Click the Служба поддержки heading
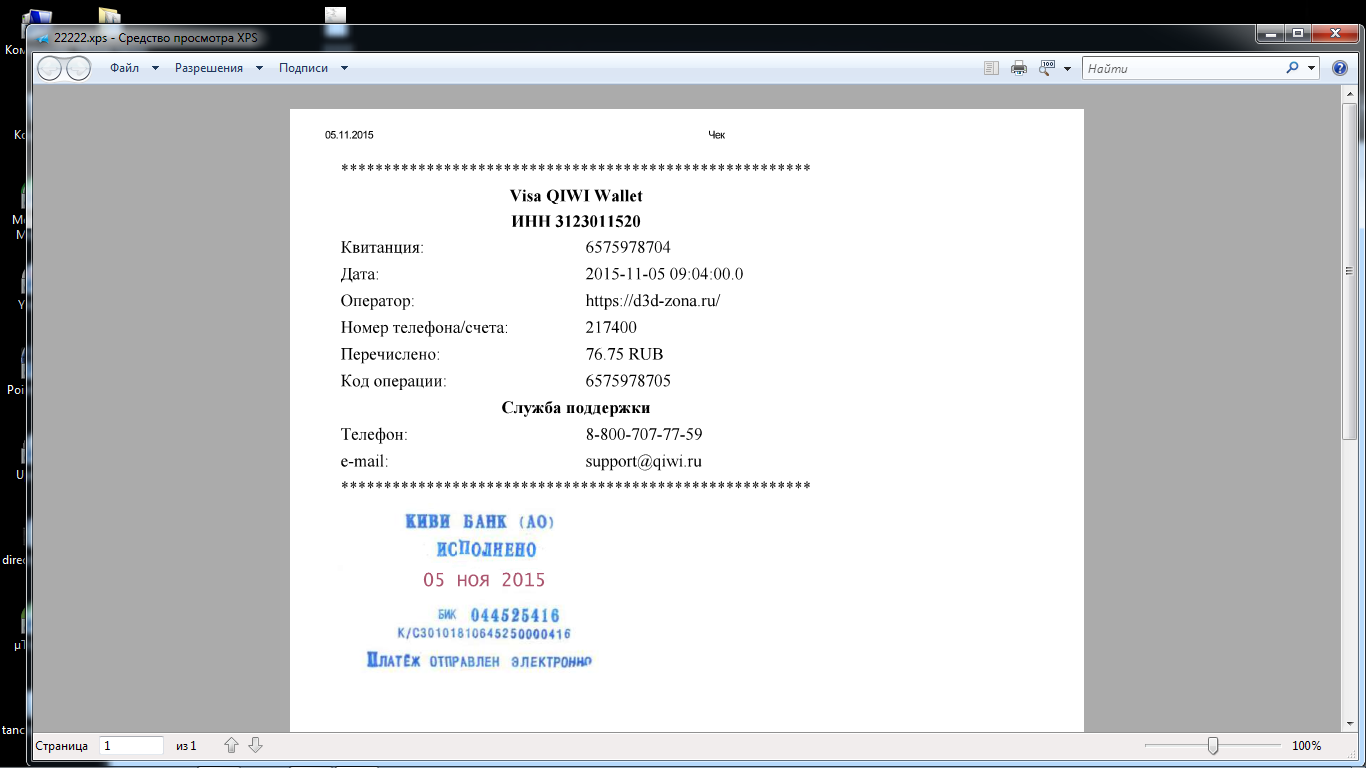1366x768 pixels. pyautogui.click(x=576, y=408)
